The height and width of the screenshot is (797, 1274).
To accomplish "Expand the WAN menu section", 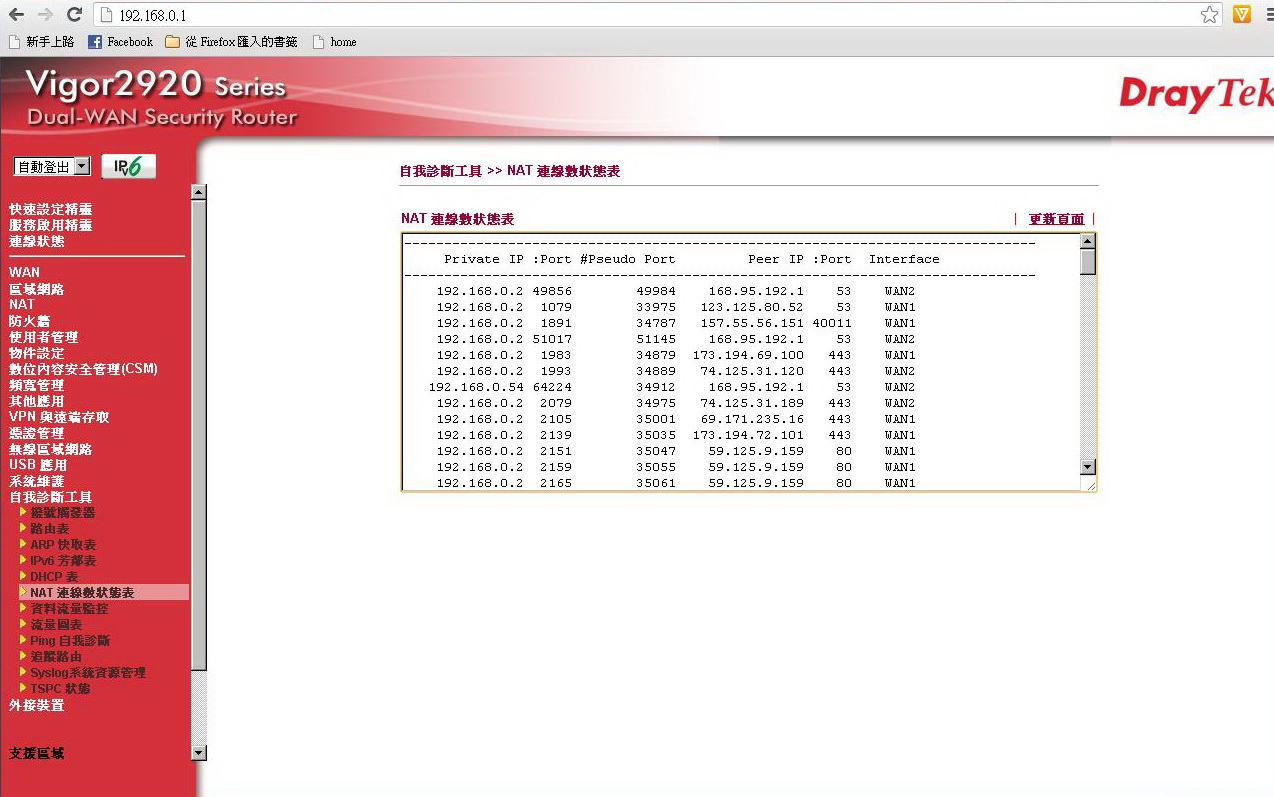I will point(25,272).
